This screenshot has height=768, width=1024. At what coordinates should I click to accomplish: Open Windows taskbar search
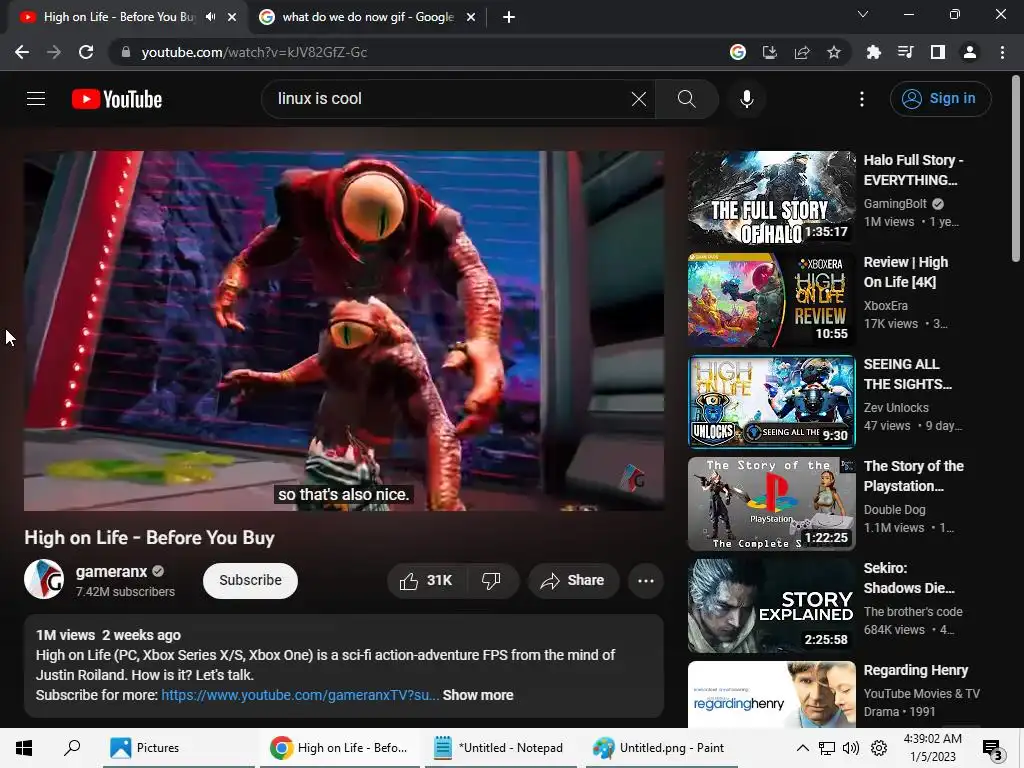(x=72, y=748)
